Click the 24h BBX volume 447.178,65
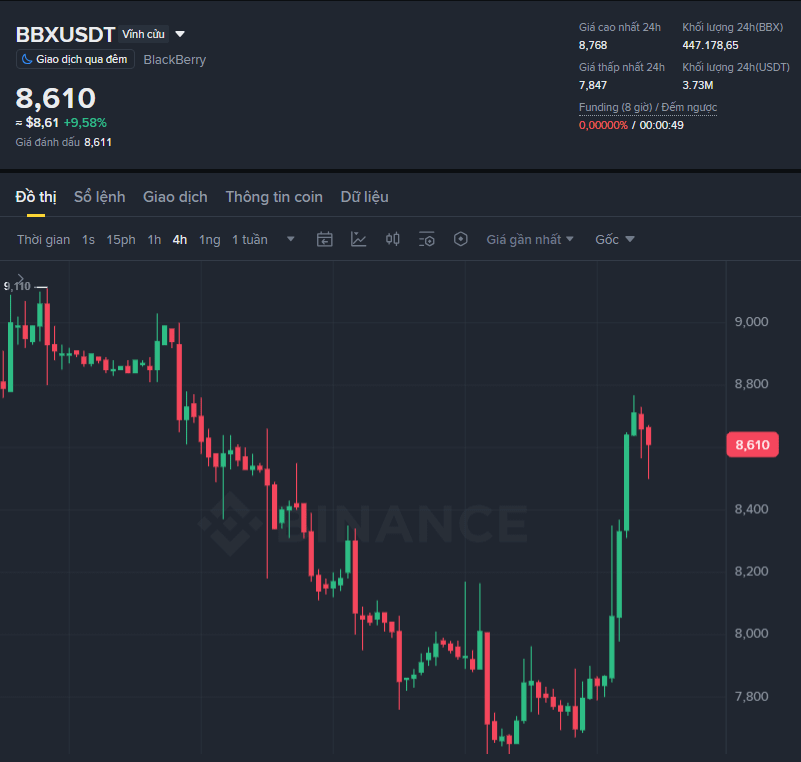The image size is (801, 762). click(711, 45)
